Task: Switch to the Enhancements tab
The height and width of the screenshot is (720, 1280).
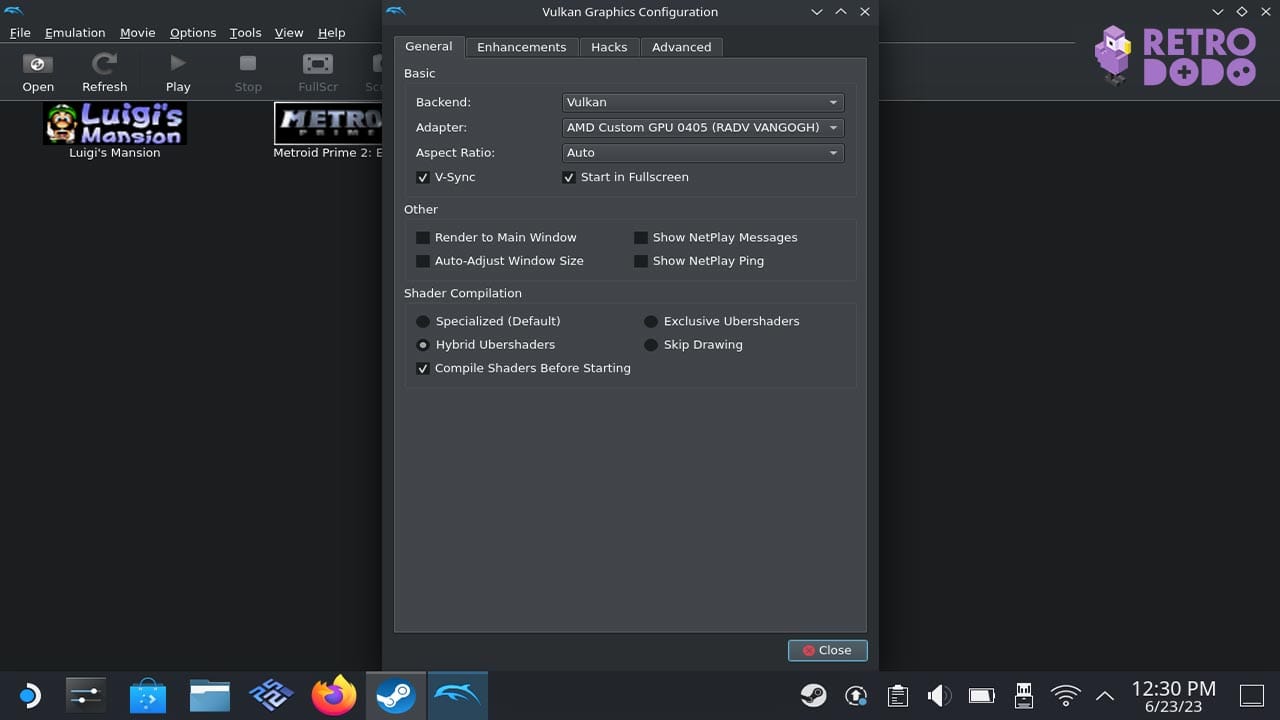Action: pos(521,47)
